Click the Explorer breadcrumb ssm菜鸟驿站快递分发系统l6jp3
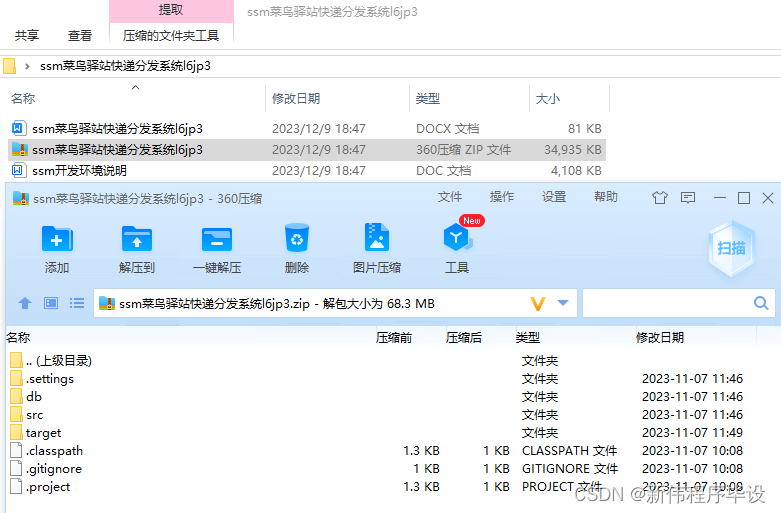The width and height of the screenshot is (781, 513). coord(126,66)
